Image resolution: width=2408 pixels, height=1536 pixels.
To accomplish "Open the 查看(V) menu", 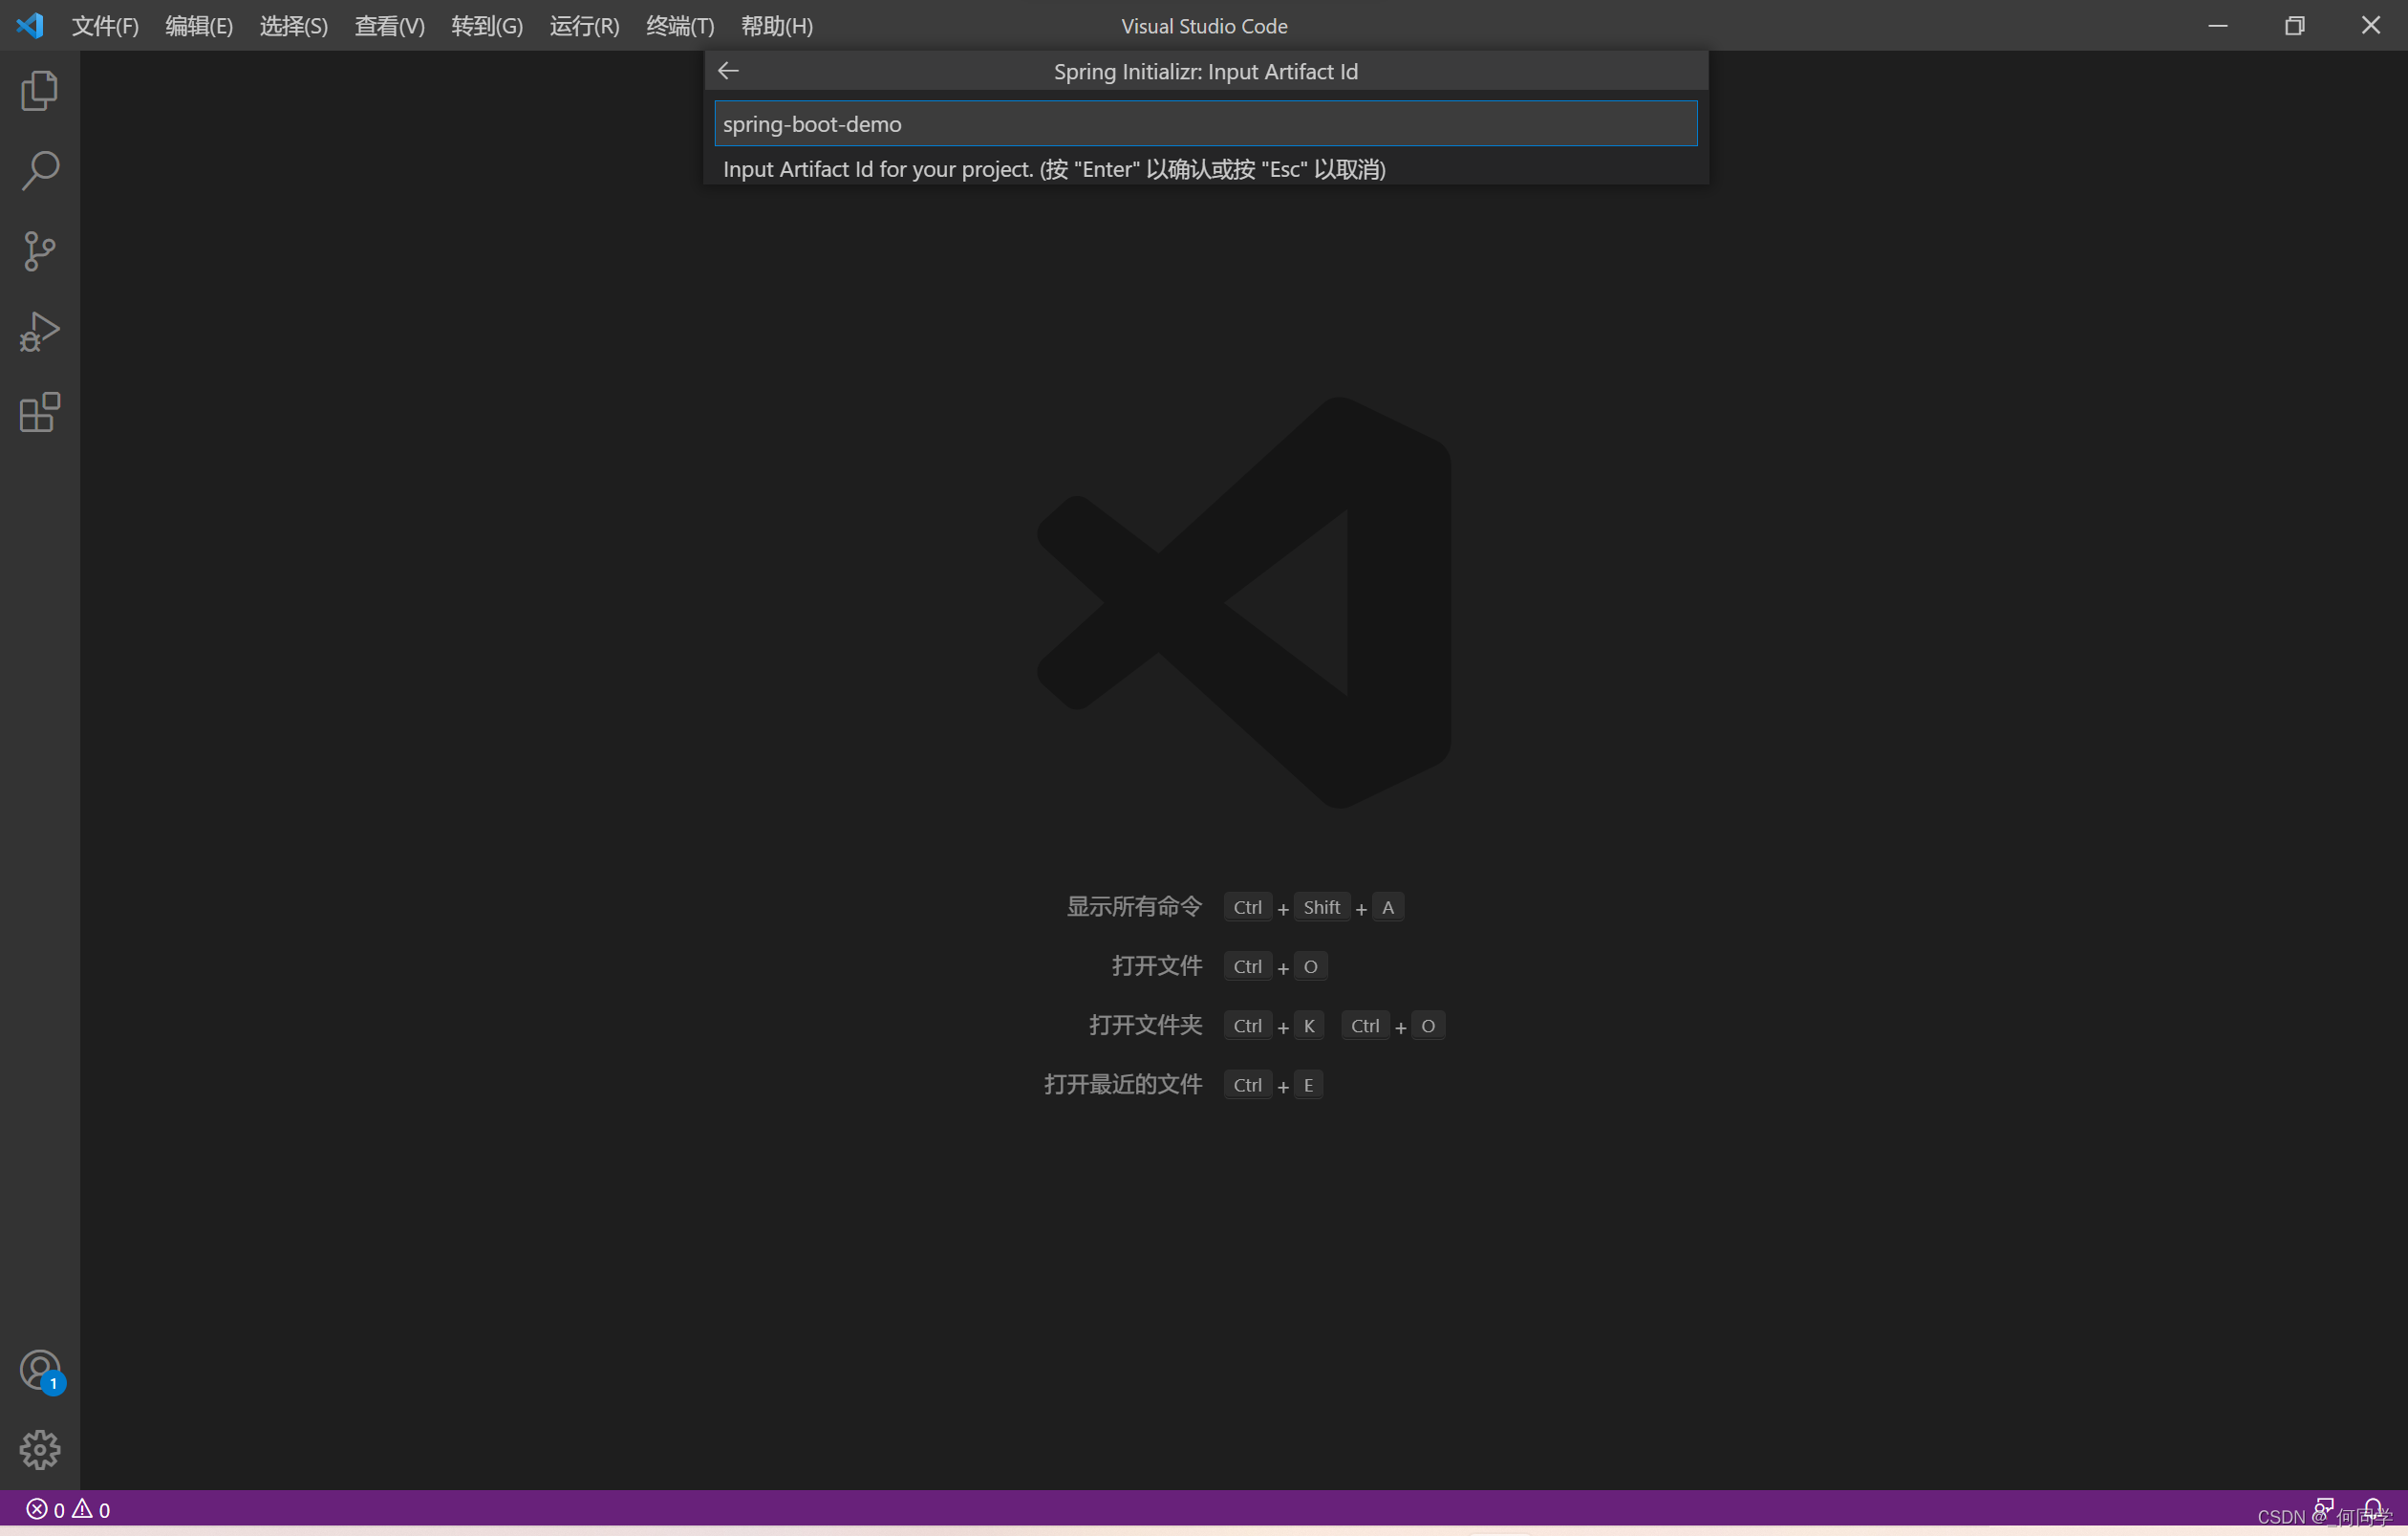I will pos(389,26).
